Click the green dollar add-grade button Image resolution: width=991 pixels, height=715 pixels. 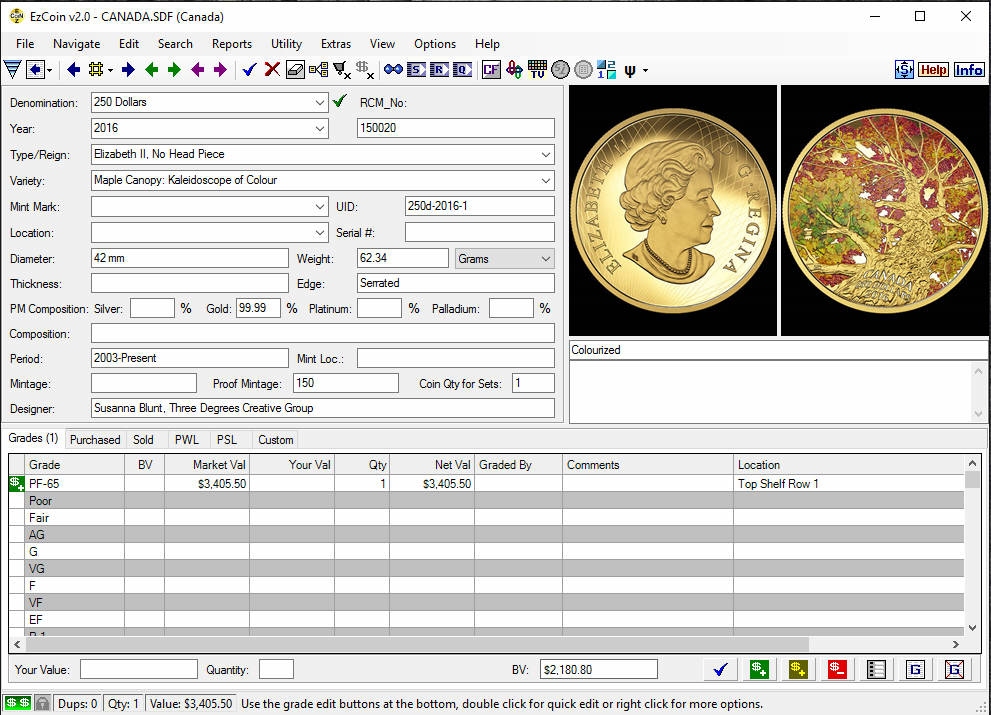tap(758, 669)
